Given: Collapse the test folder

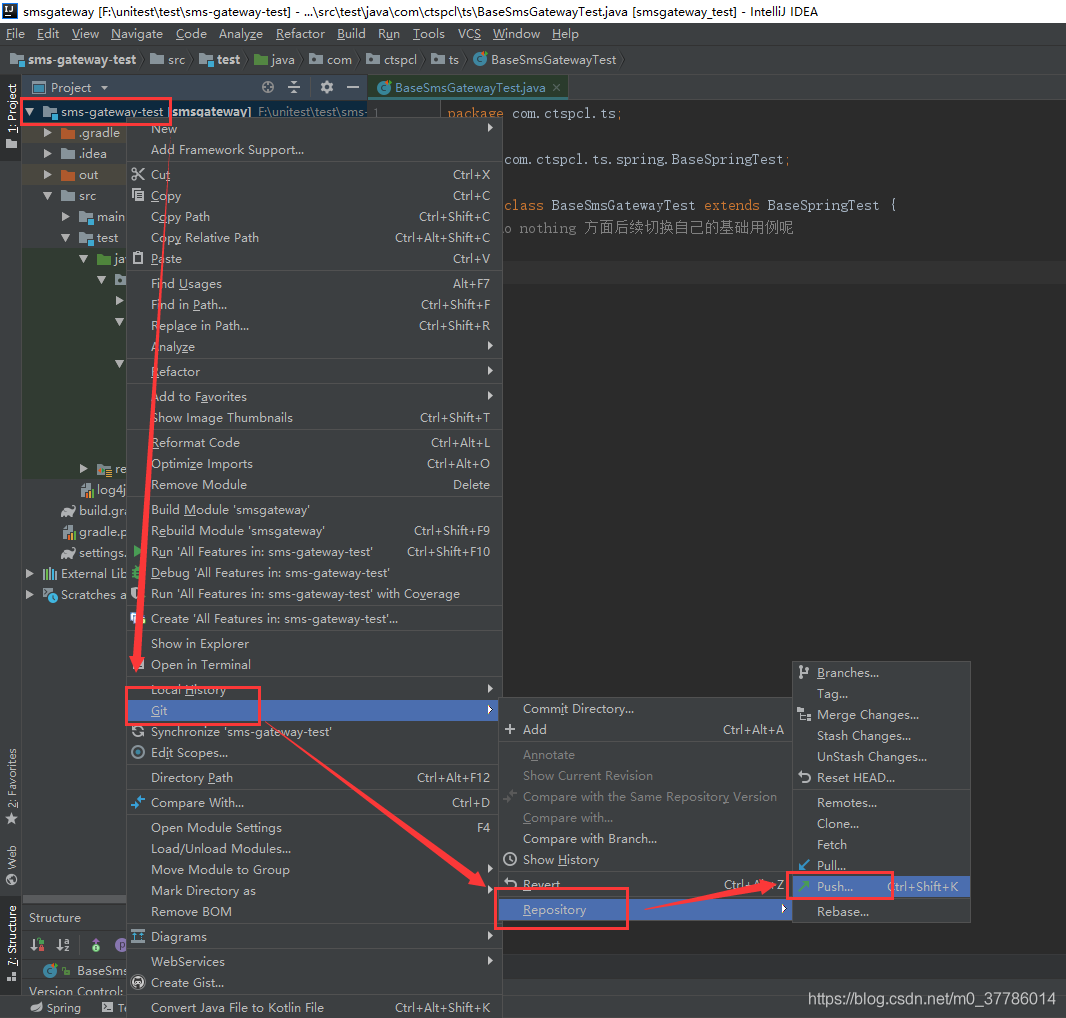Looking at the screenshot, I should [65, 238].
